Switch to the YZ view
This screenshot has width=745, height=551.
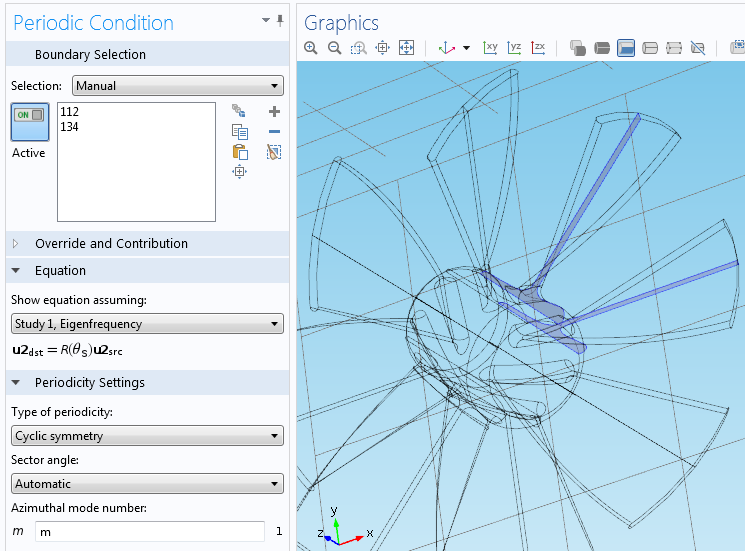click(514, 48)
